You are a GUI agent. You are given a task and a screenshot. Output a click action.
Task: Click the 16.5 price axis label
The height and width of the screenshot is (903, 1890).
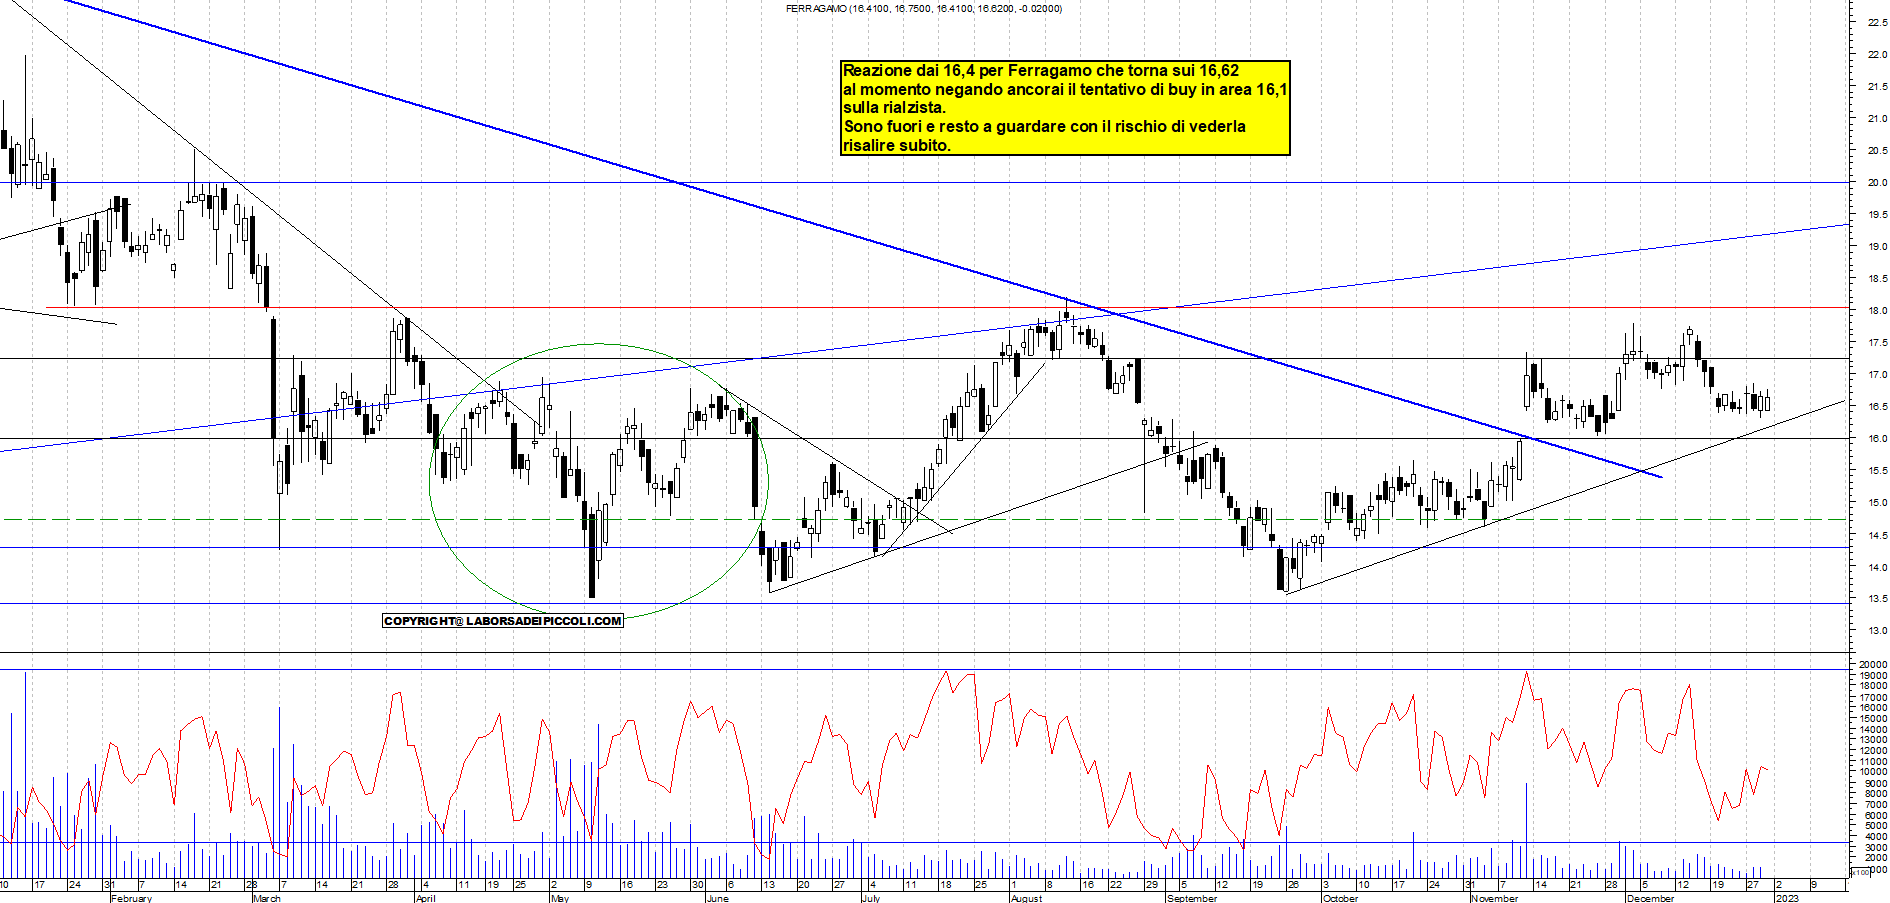[x=1877, y=407]
